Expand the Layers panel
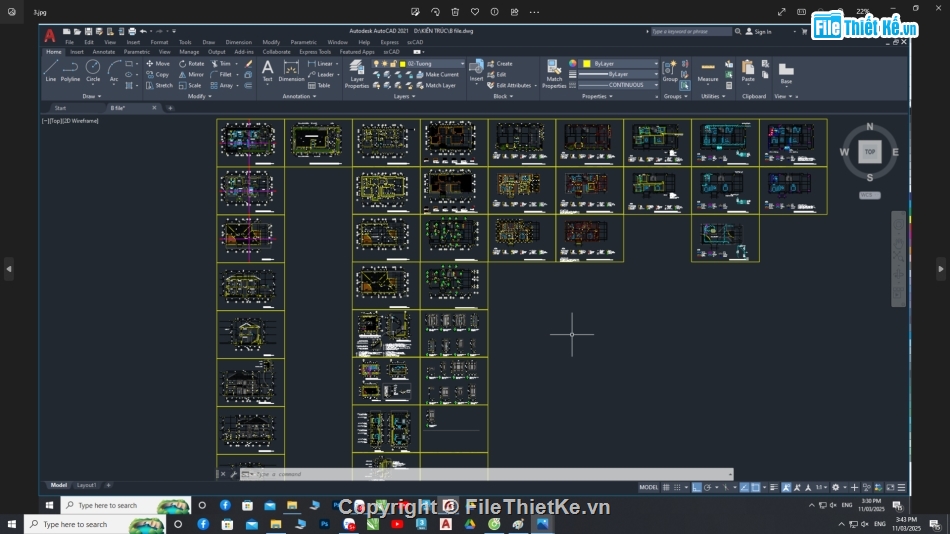Image resolution: width=950 pixels, height=534 pixels. click(404, 96)
